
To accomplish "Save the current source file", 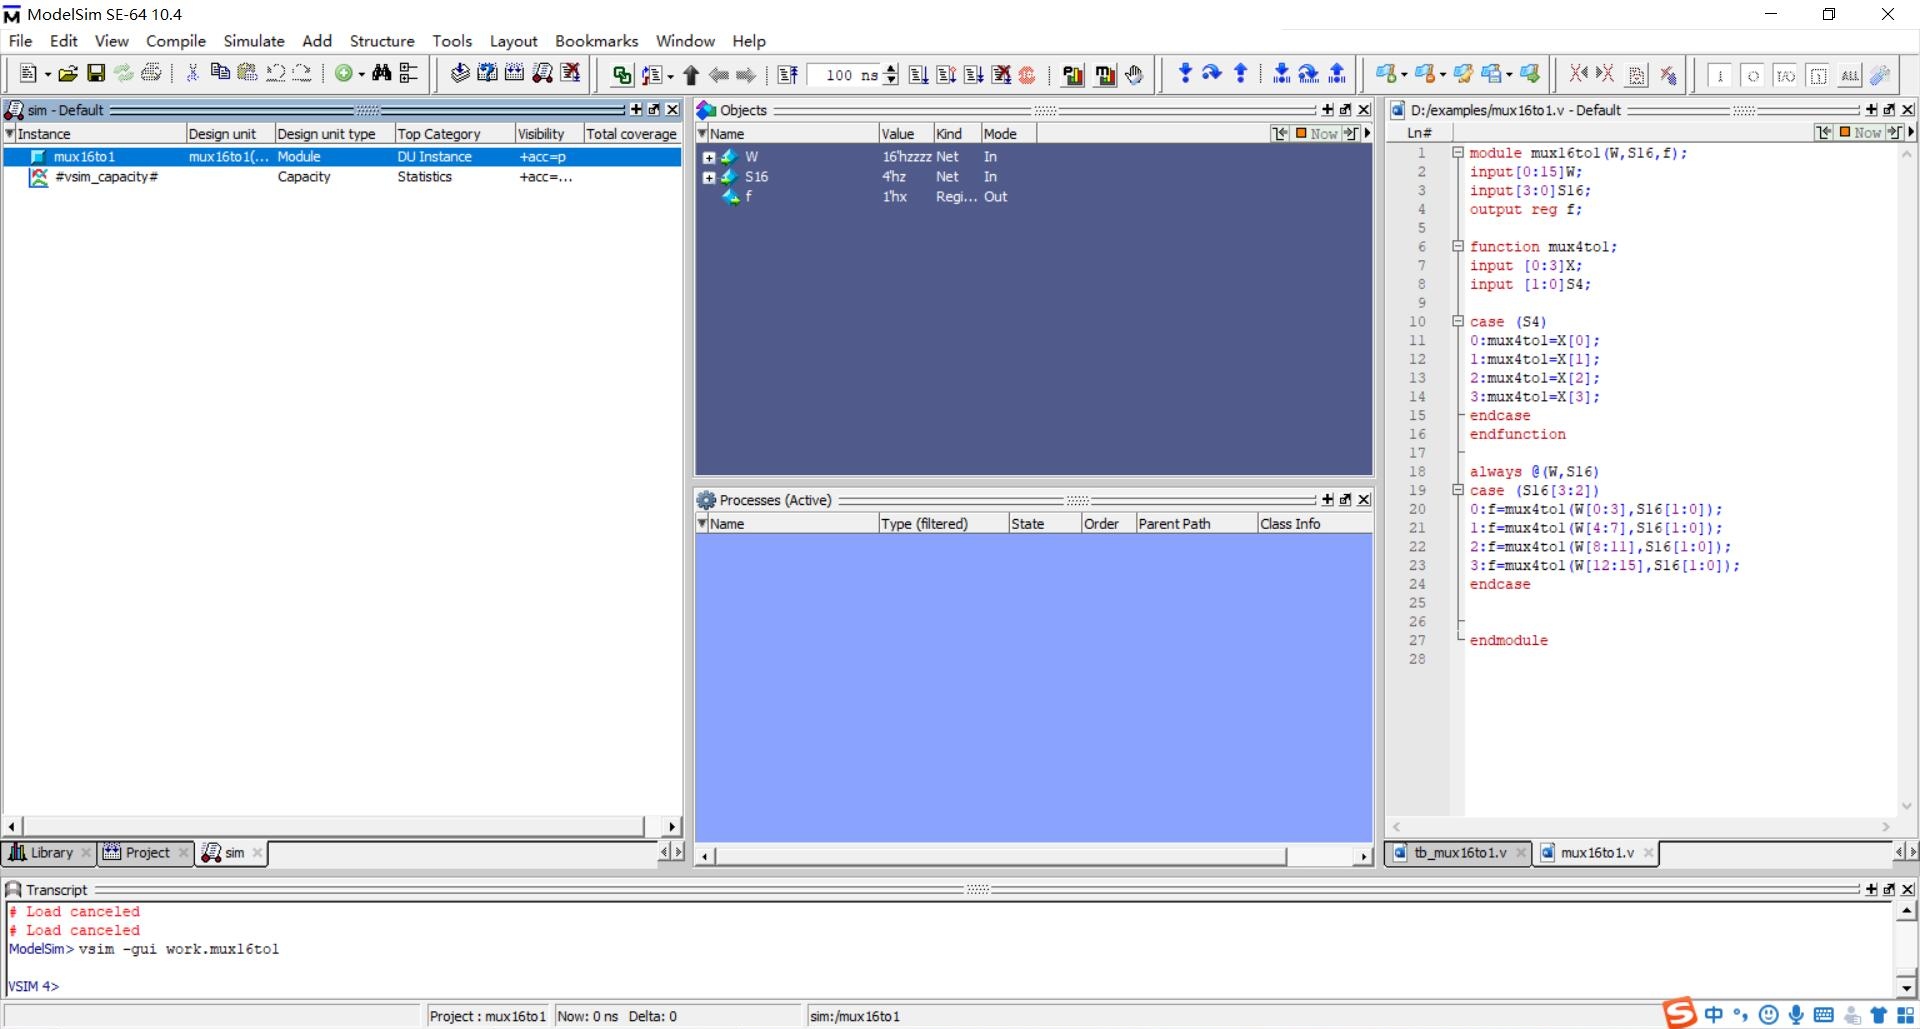I will (96, 73).
